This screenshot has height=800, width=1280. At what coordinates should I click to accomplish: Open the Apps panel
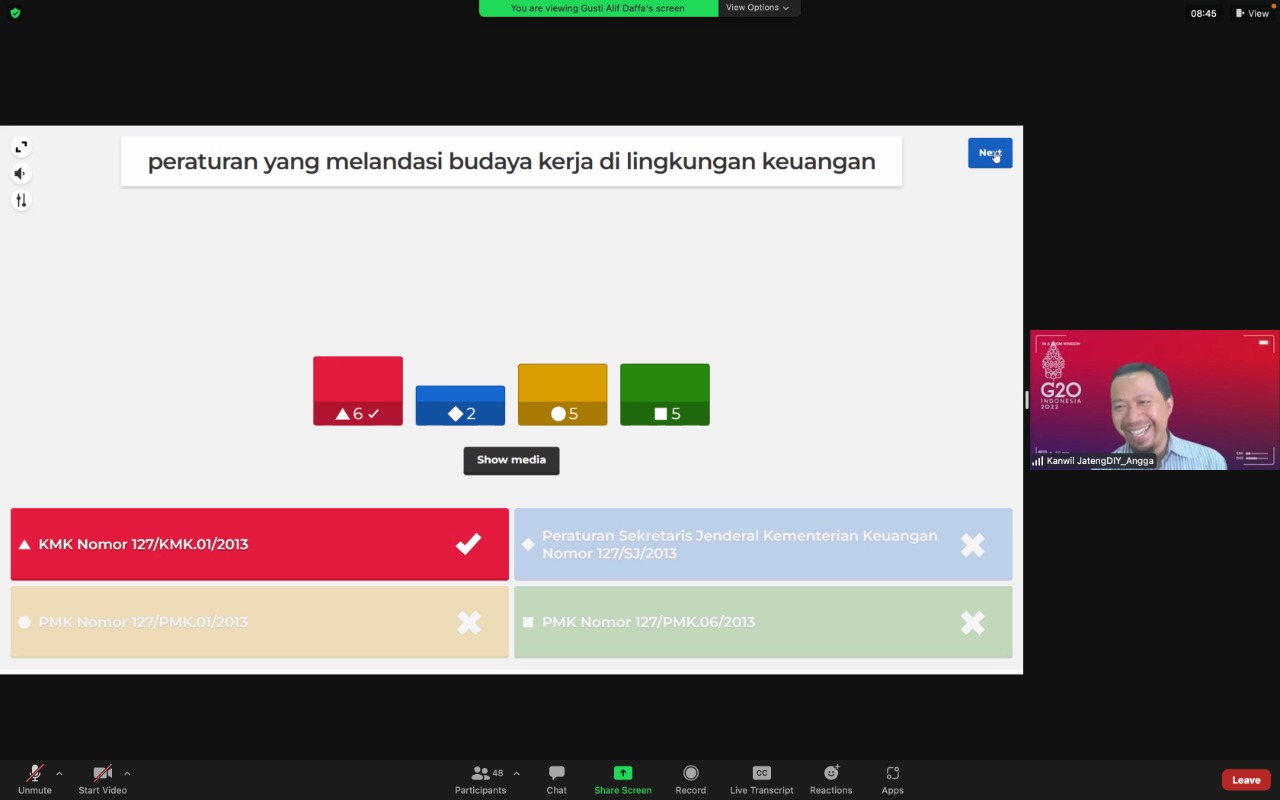892,779
